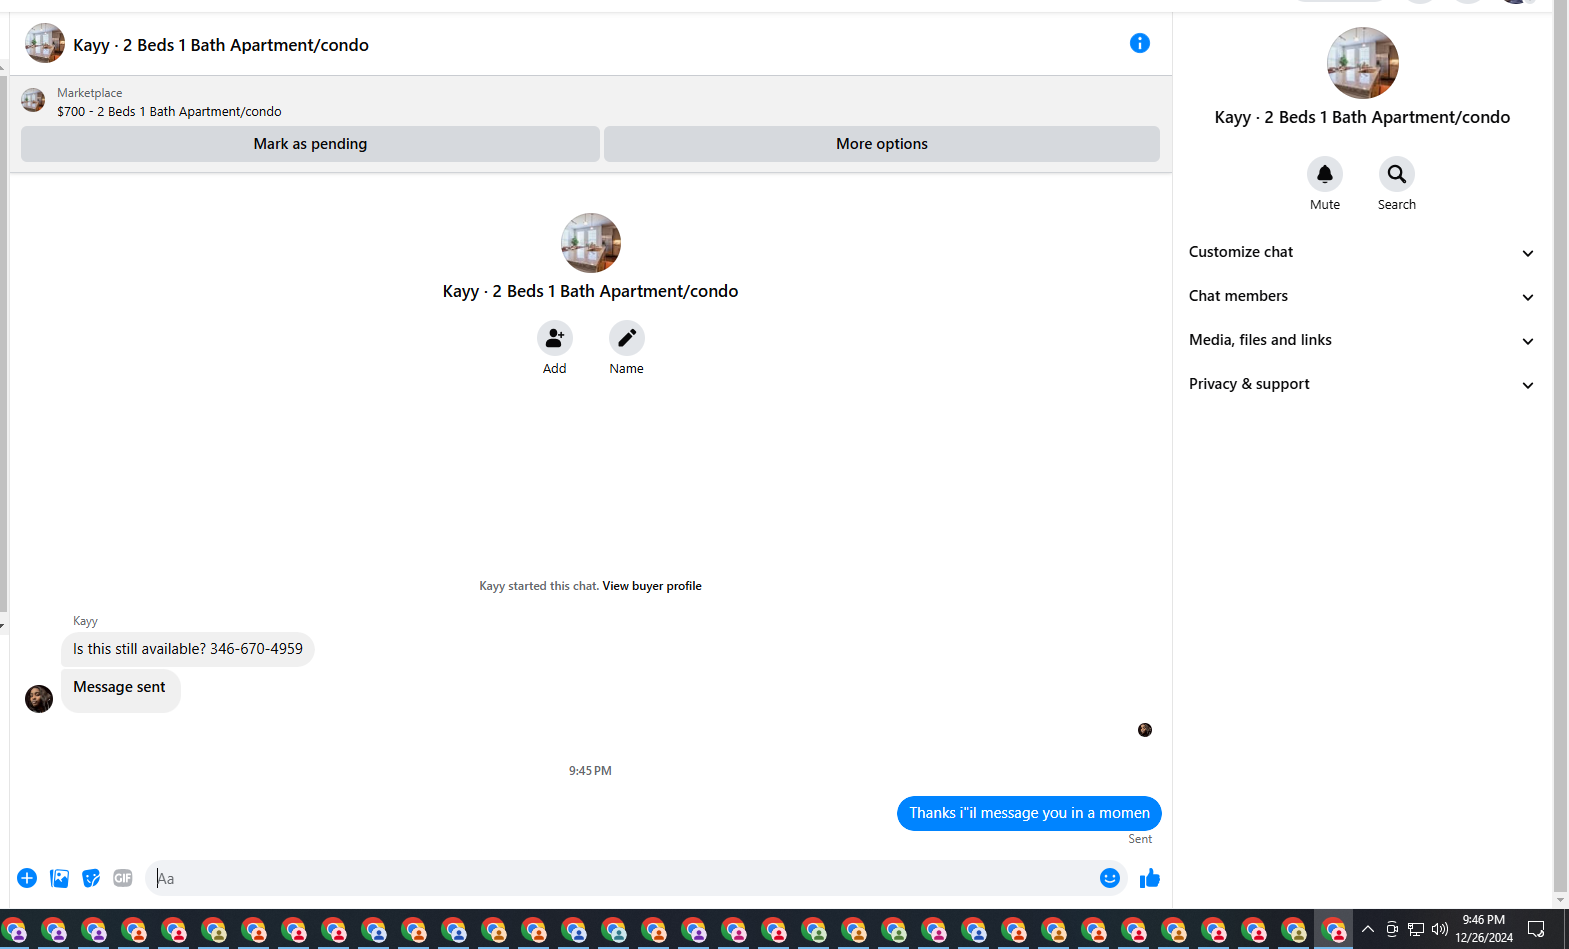
Task: Open centered conversation listing photo
Action: point(590,243)
